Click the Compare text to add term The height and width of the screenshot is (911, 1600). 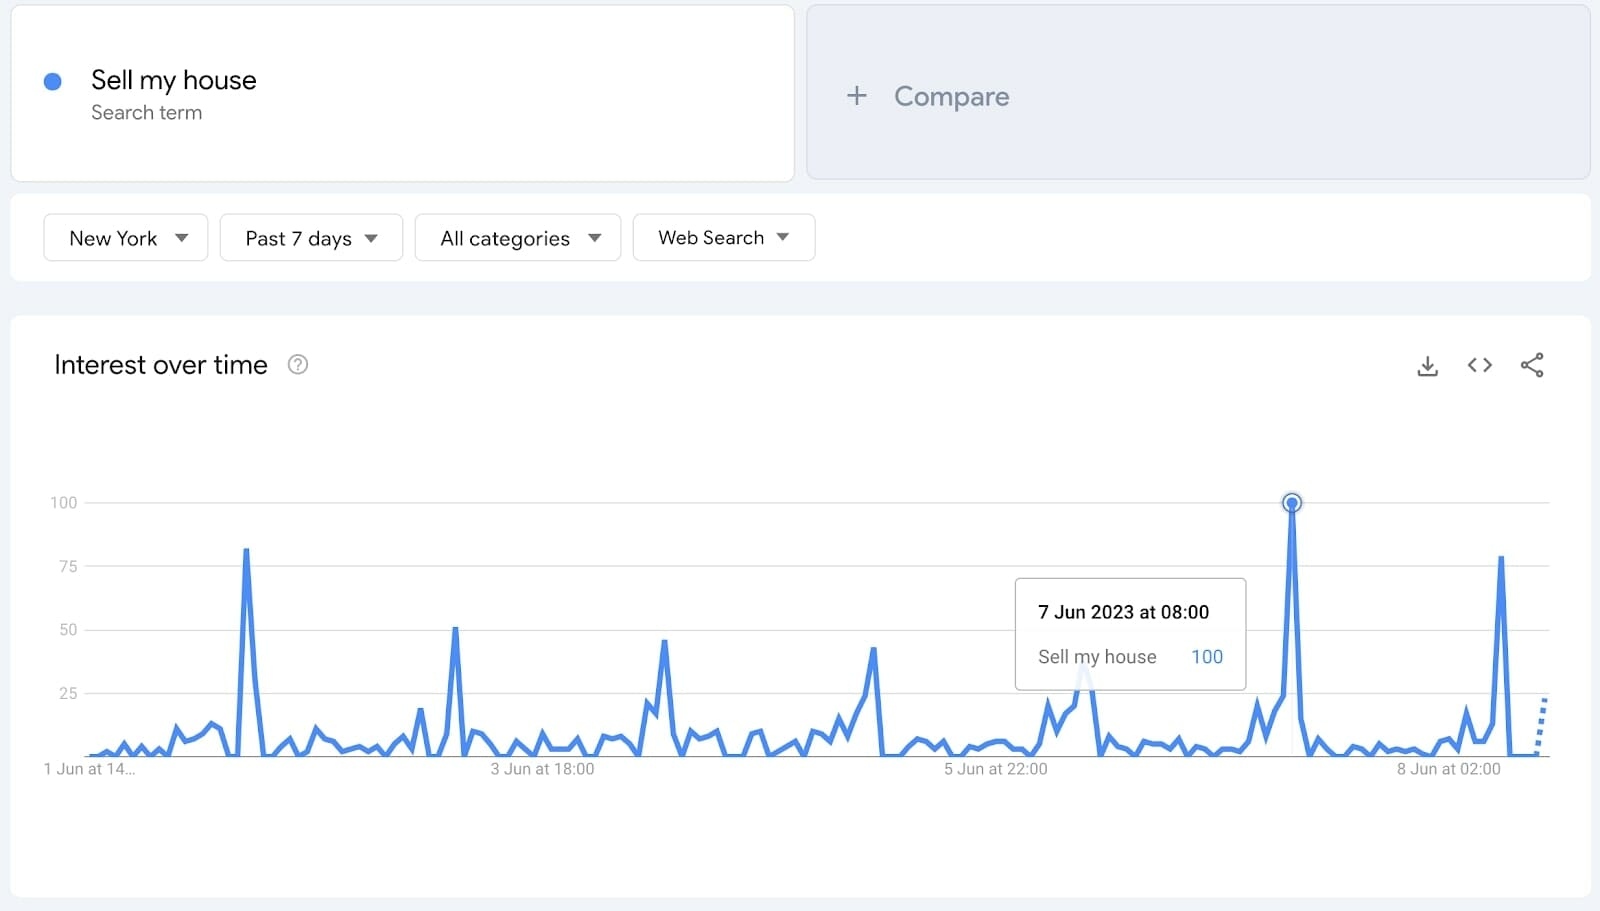951,96
